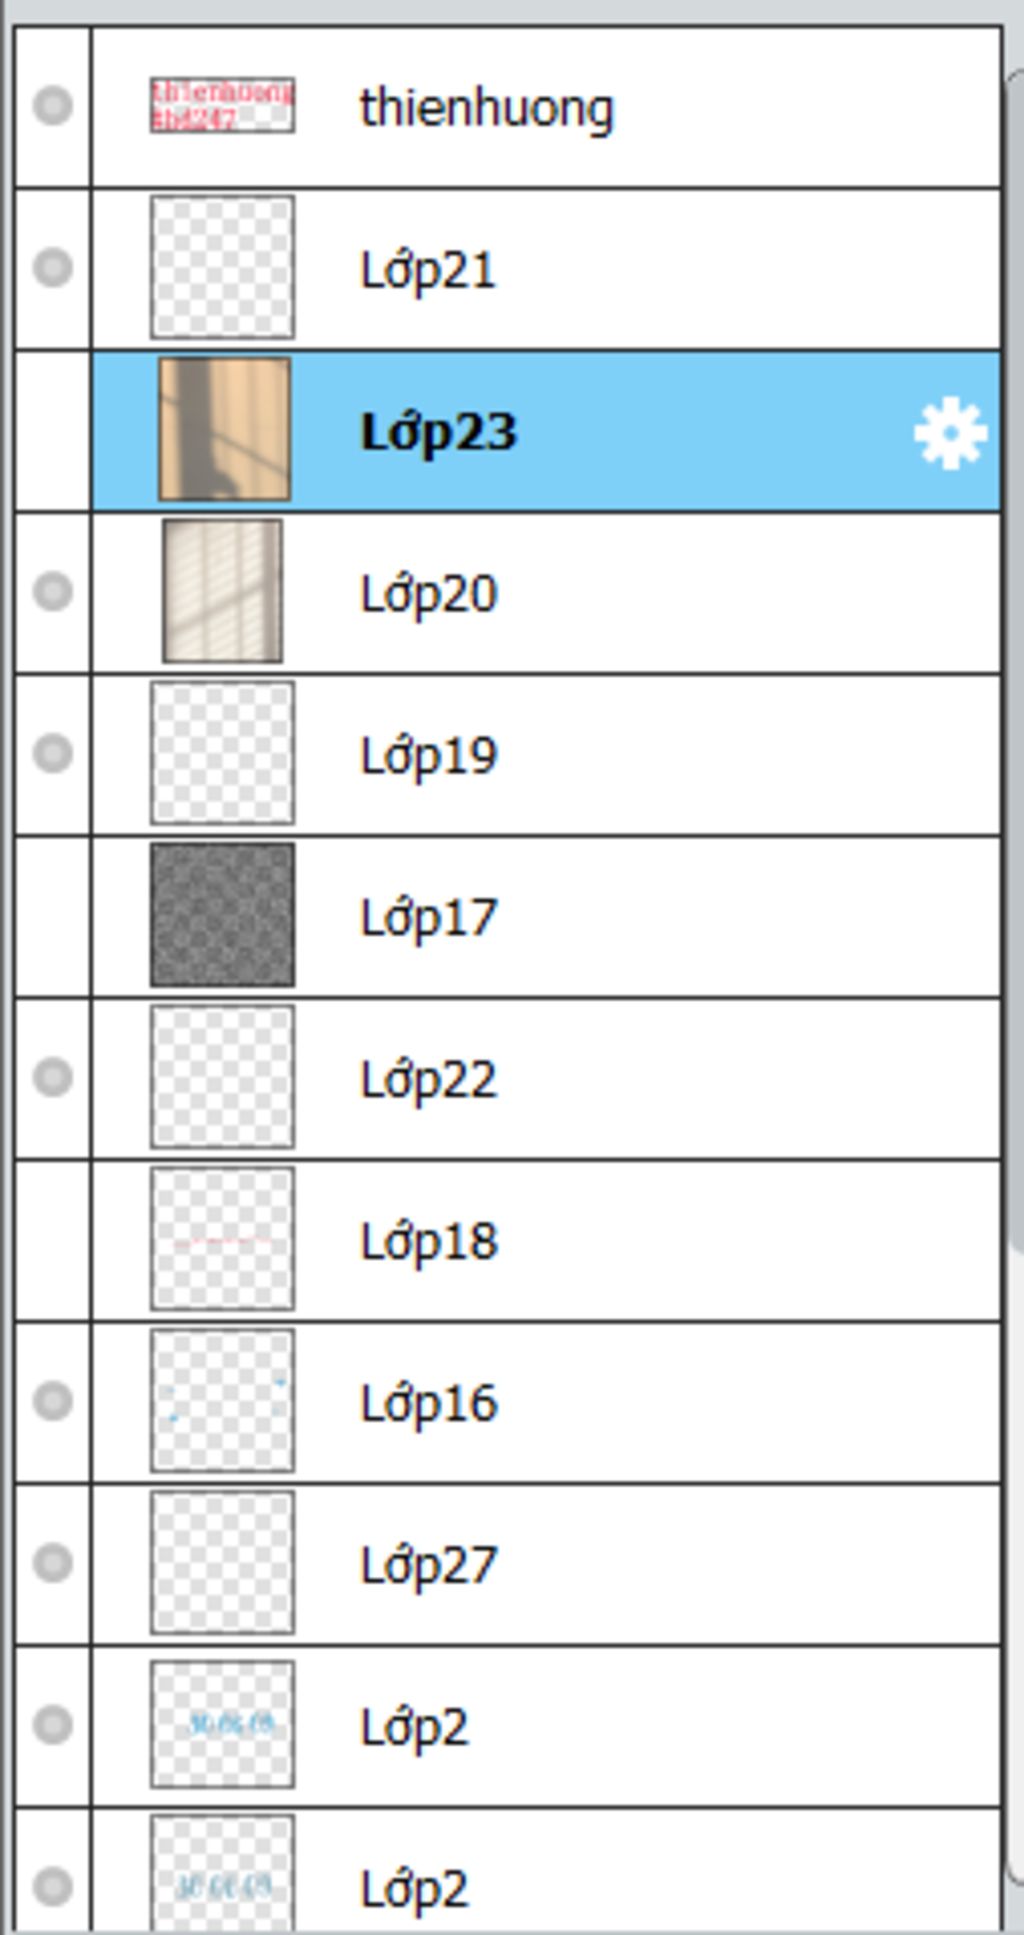
Task: Toggle visibility of layer Lớp20
Action: 53,592
